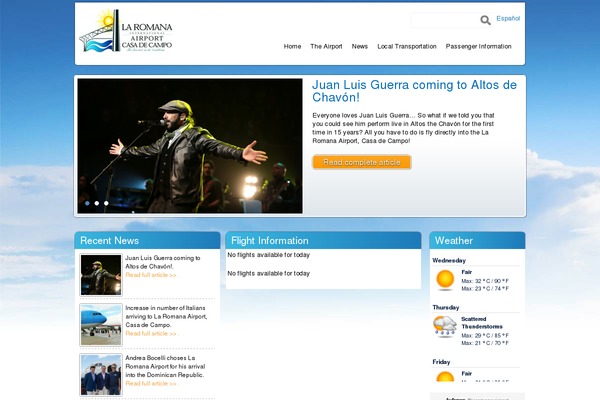The height and width of the screenshot is (400, 600).
Task: Read full article about Italians arriving
Action: [151, 334]
